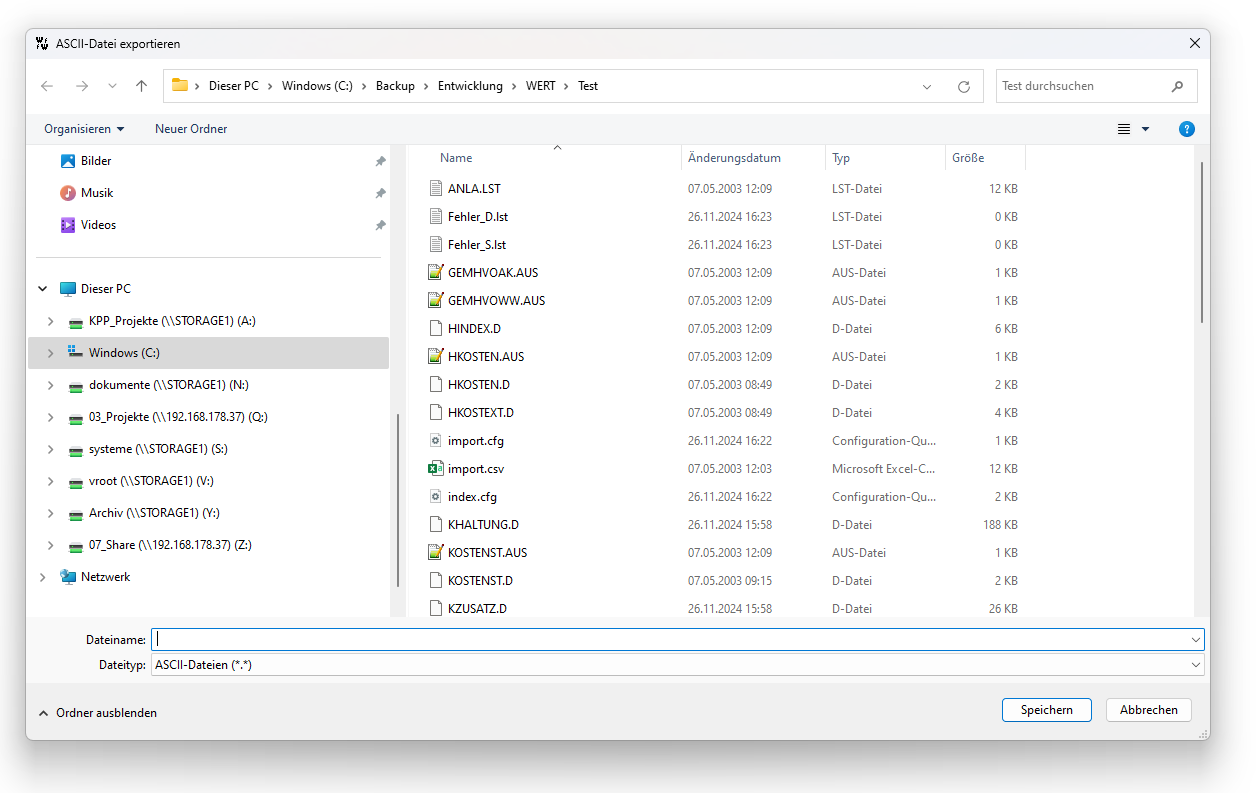This screenshot has width=1256, height=793.
Task: Click the GEMHVOAK.AUS file icon
Action: pyautogui.click(x=435, y=273)
